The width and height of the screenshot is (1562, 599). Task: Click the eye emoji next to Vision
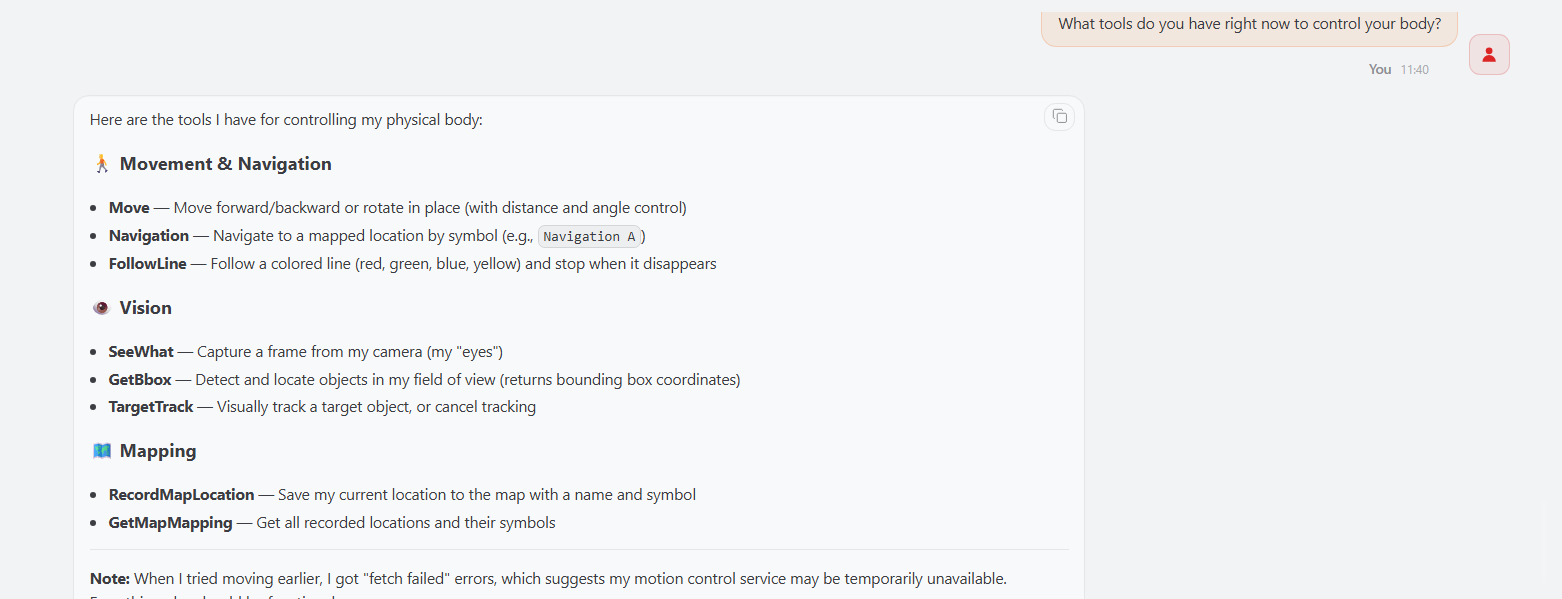tap(101, 308)
